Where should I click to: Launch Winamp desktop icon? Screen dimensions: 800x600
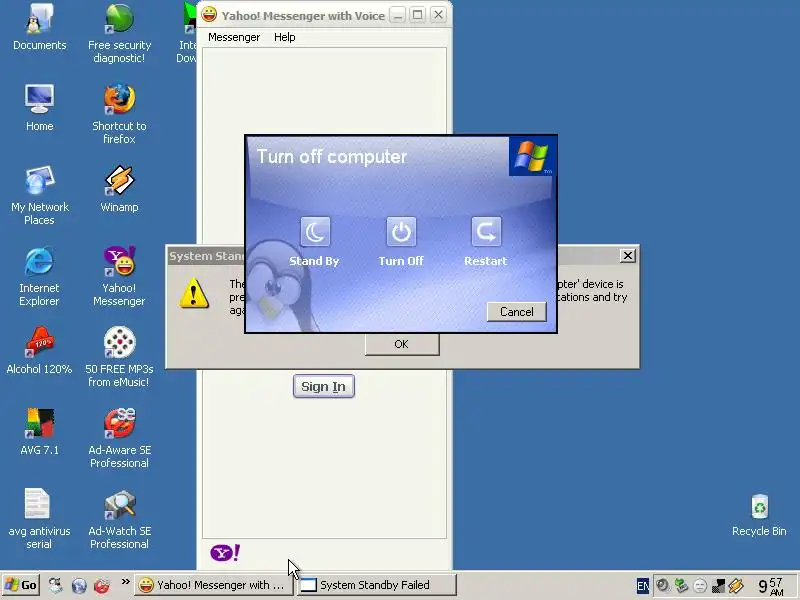coord(119,189)
